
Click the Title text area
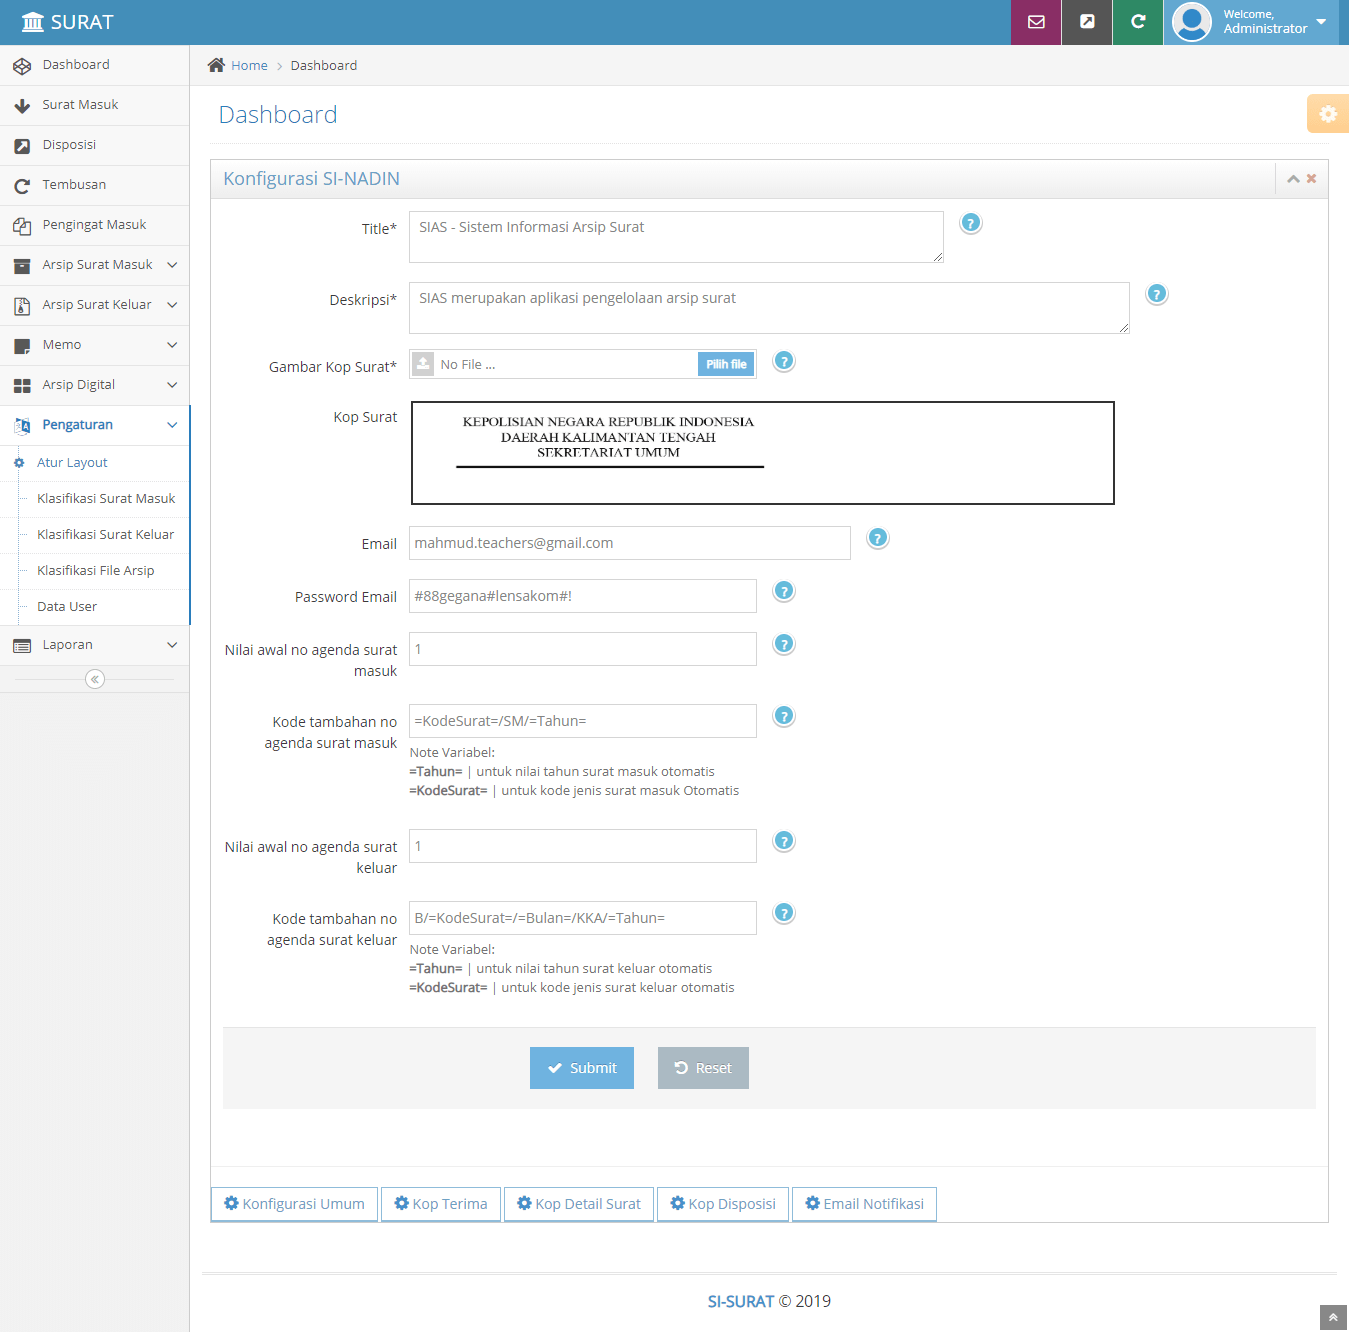pyautogui.click(x=676, y=237)
